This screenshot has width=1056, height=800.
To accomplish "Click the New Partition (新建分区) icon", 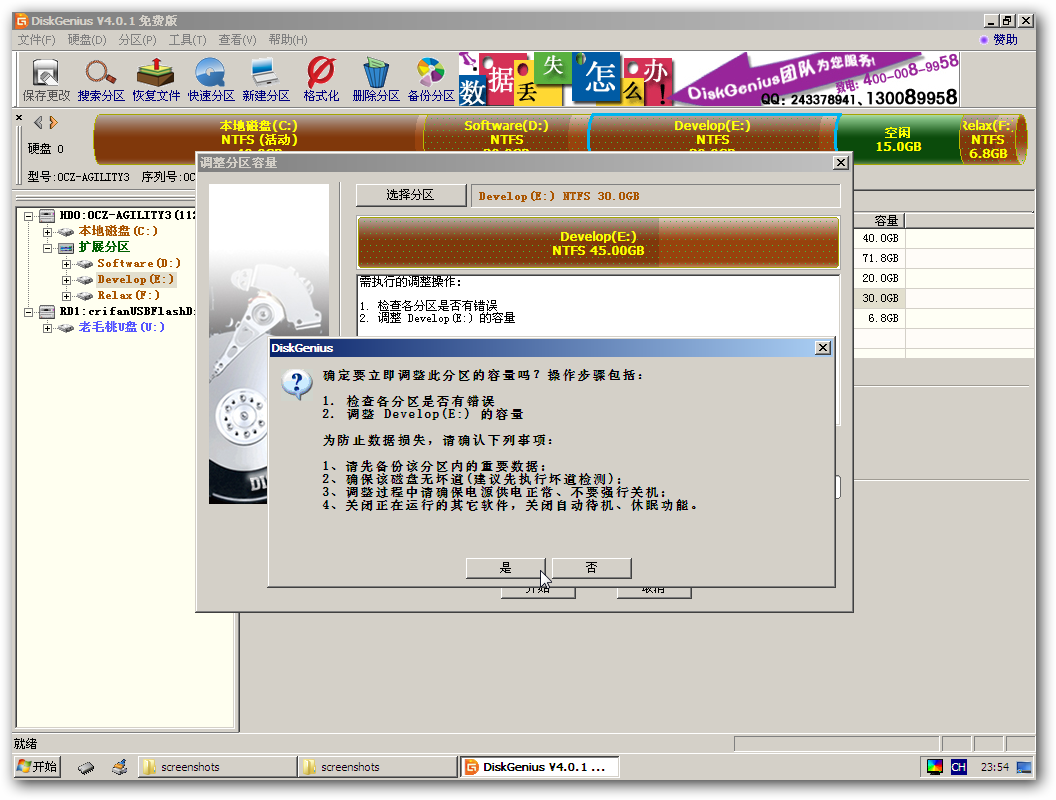I will (x=266, y=80).
